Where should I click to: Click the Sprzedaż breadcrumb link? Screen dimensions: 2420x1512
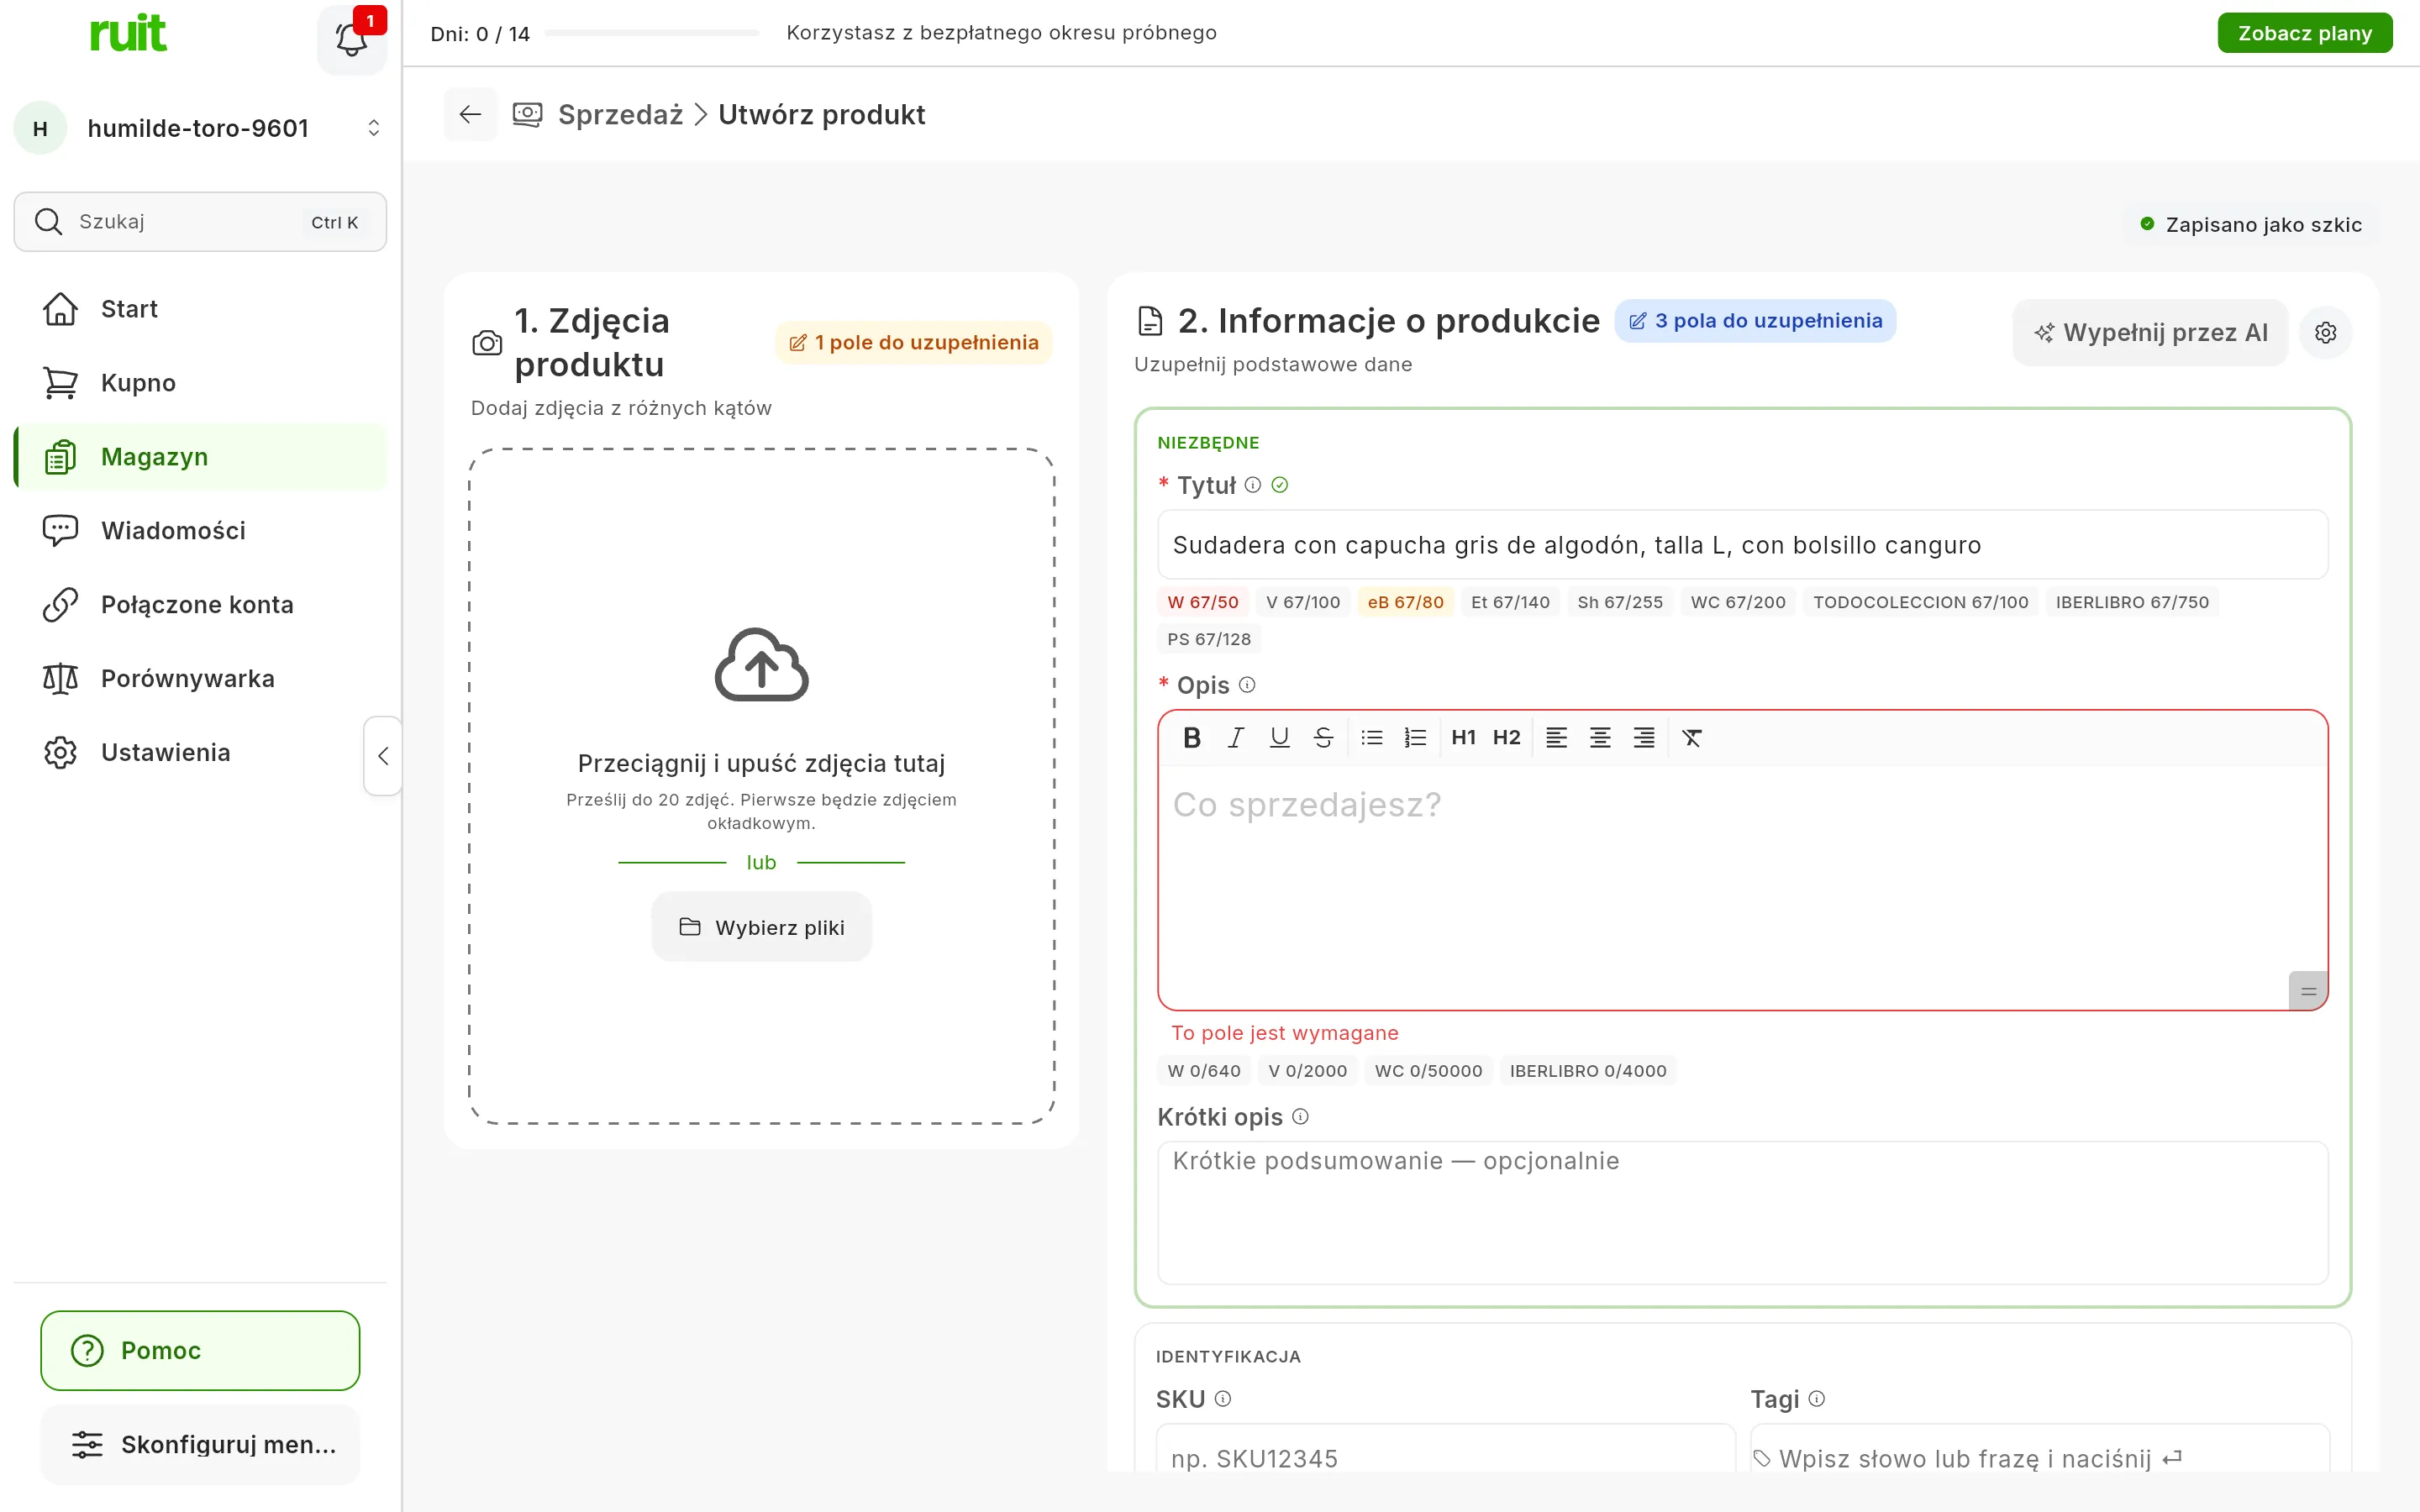tap(620, 115)
